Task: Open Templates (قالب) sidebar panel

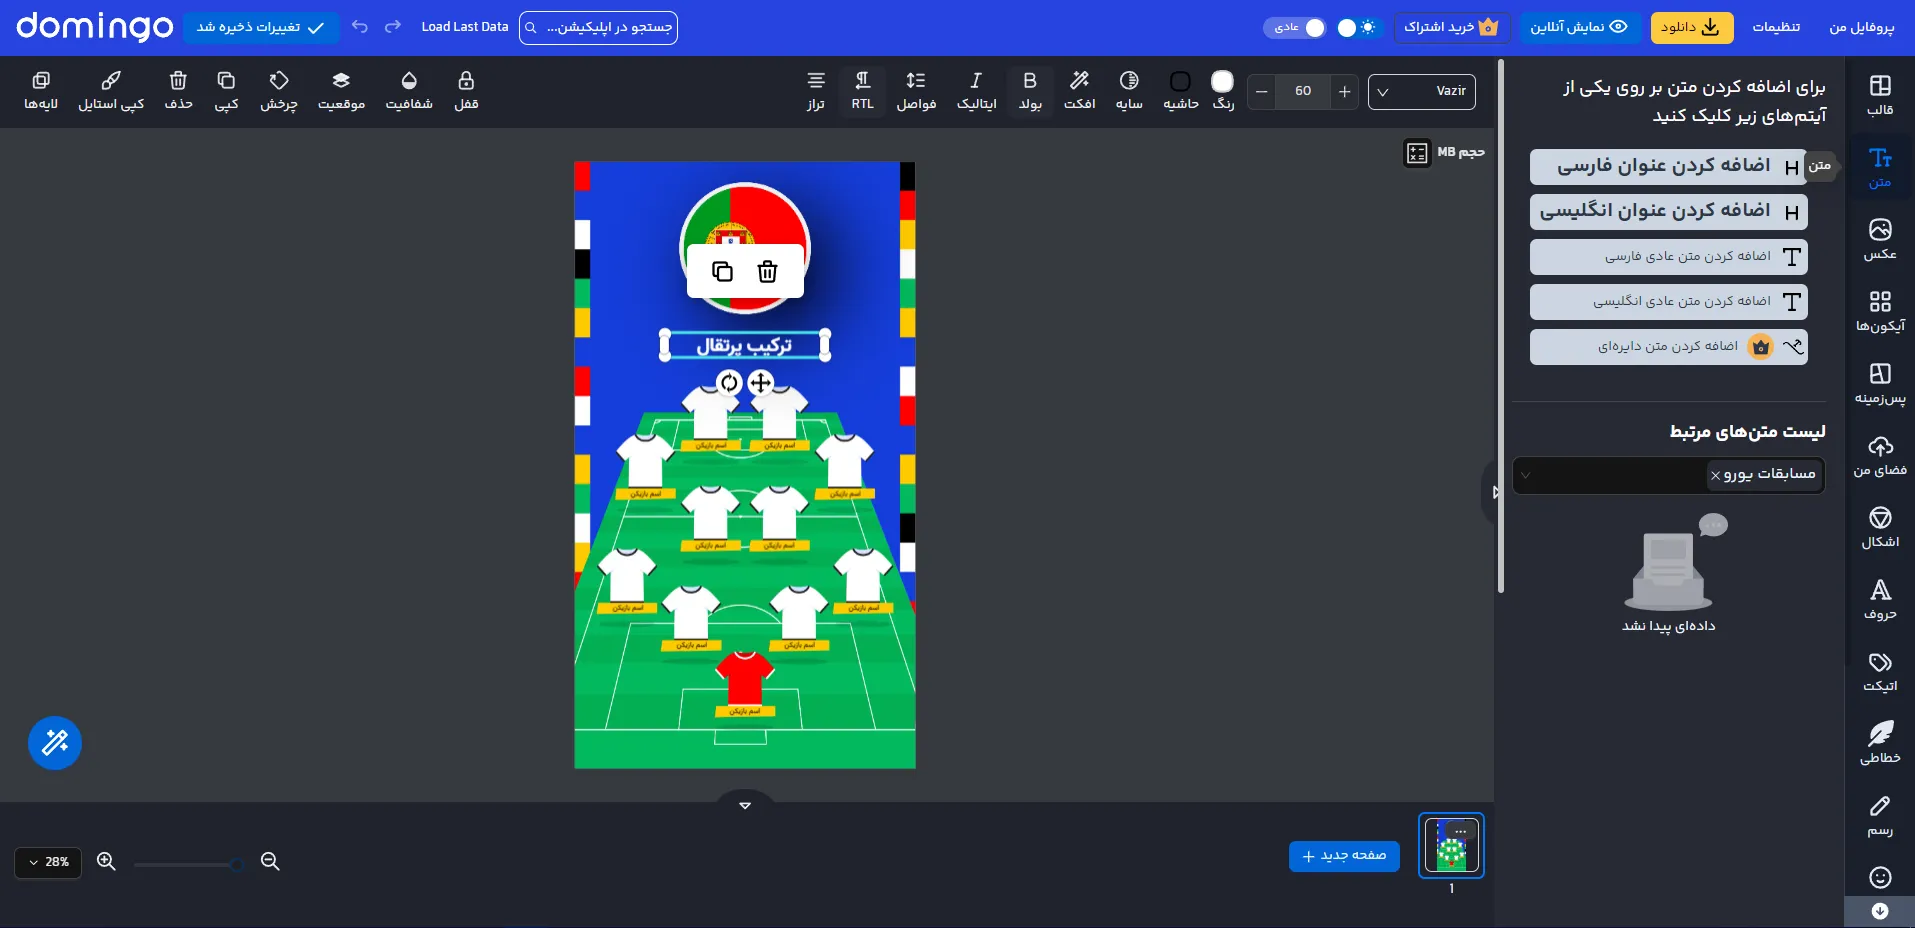Action: [1880, 95]
